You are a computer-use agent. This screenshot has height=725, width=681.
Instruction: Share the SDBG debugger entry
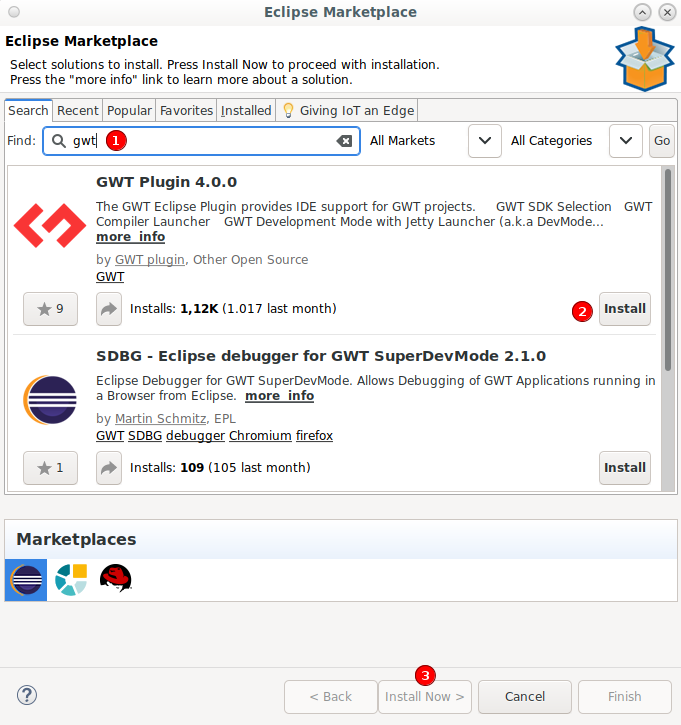(x=109, y=468)
